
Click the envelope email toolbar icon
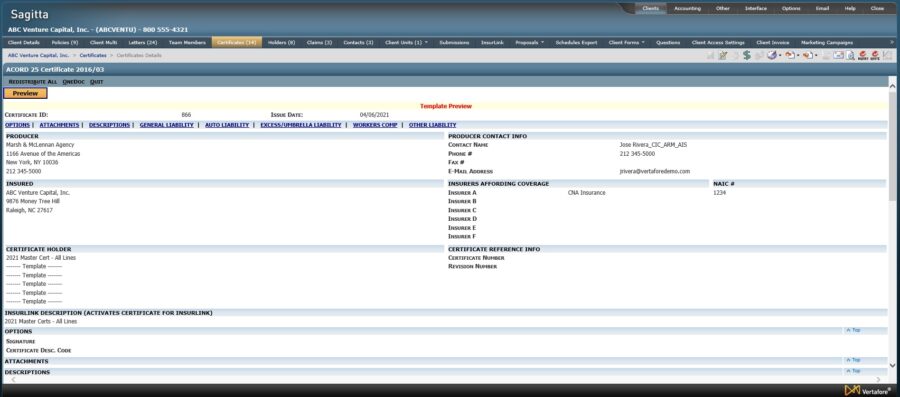point(839,55)
